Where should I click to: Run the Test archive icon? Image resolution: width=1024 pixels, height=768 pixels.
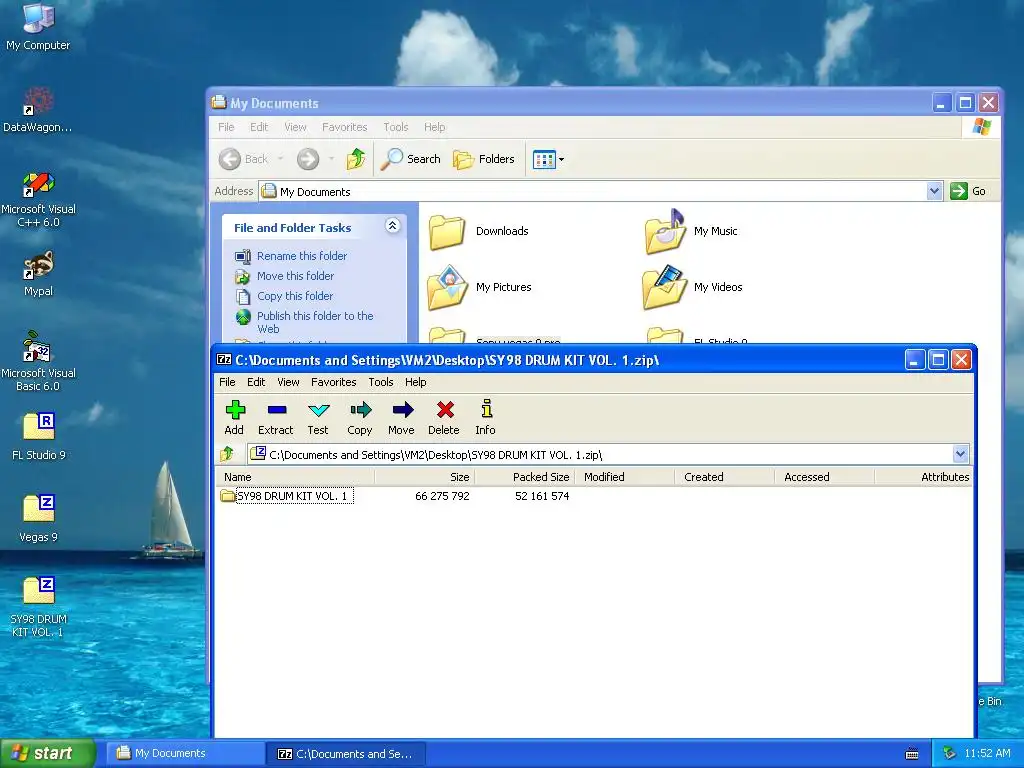(318, 417)
